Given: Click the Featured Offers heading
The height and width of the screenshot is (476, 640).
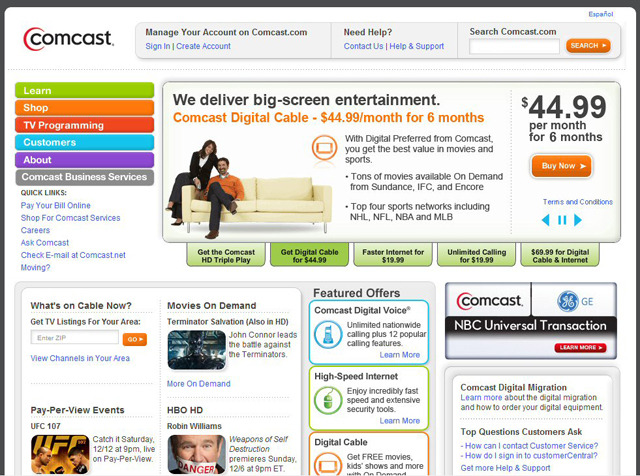Looking at the screenshot, I should 356,293.
